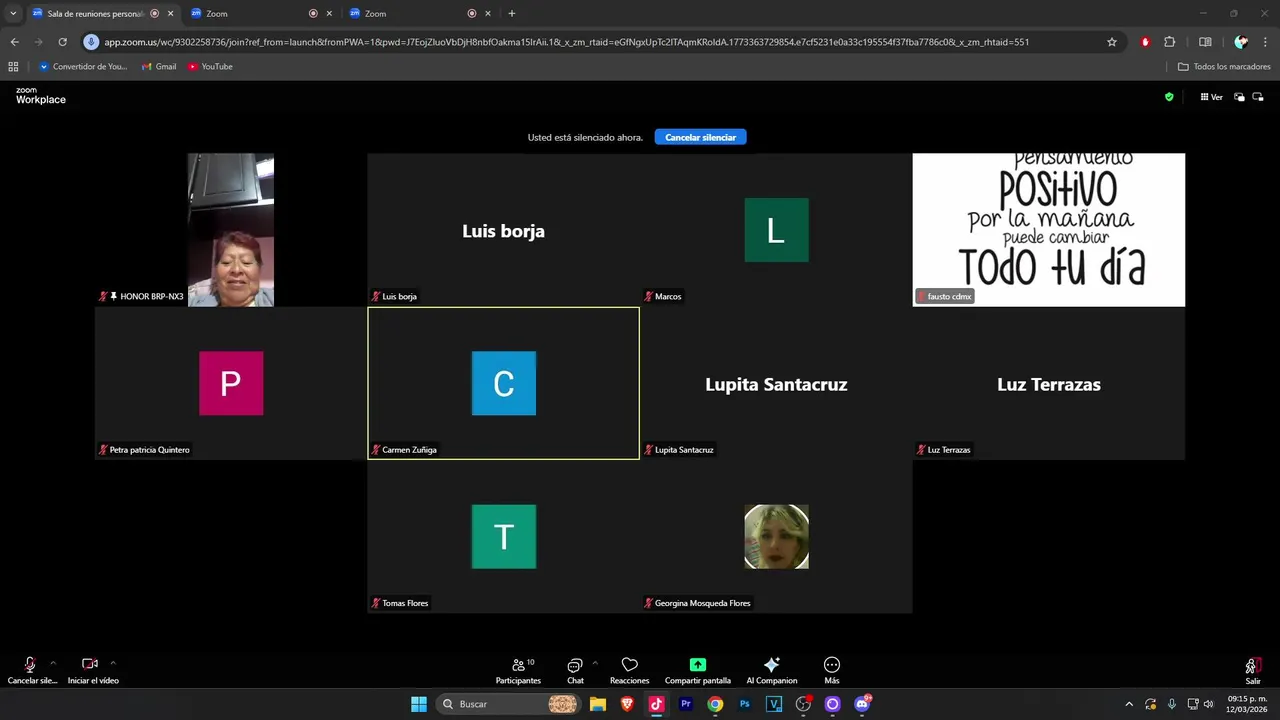Open the YouTube bookmark
Viewport: 1280px width, 720px height.
pyautogui.click(x=210, y=67)
